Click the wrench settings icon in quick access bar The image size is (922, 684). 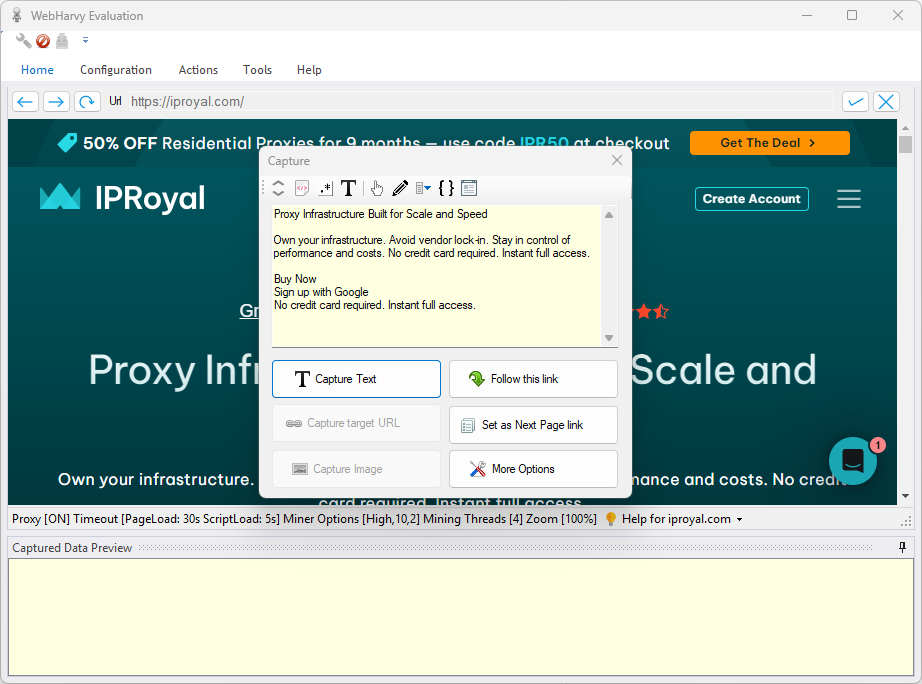(23, 41)
